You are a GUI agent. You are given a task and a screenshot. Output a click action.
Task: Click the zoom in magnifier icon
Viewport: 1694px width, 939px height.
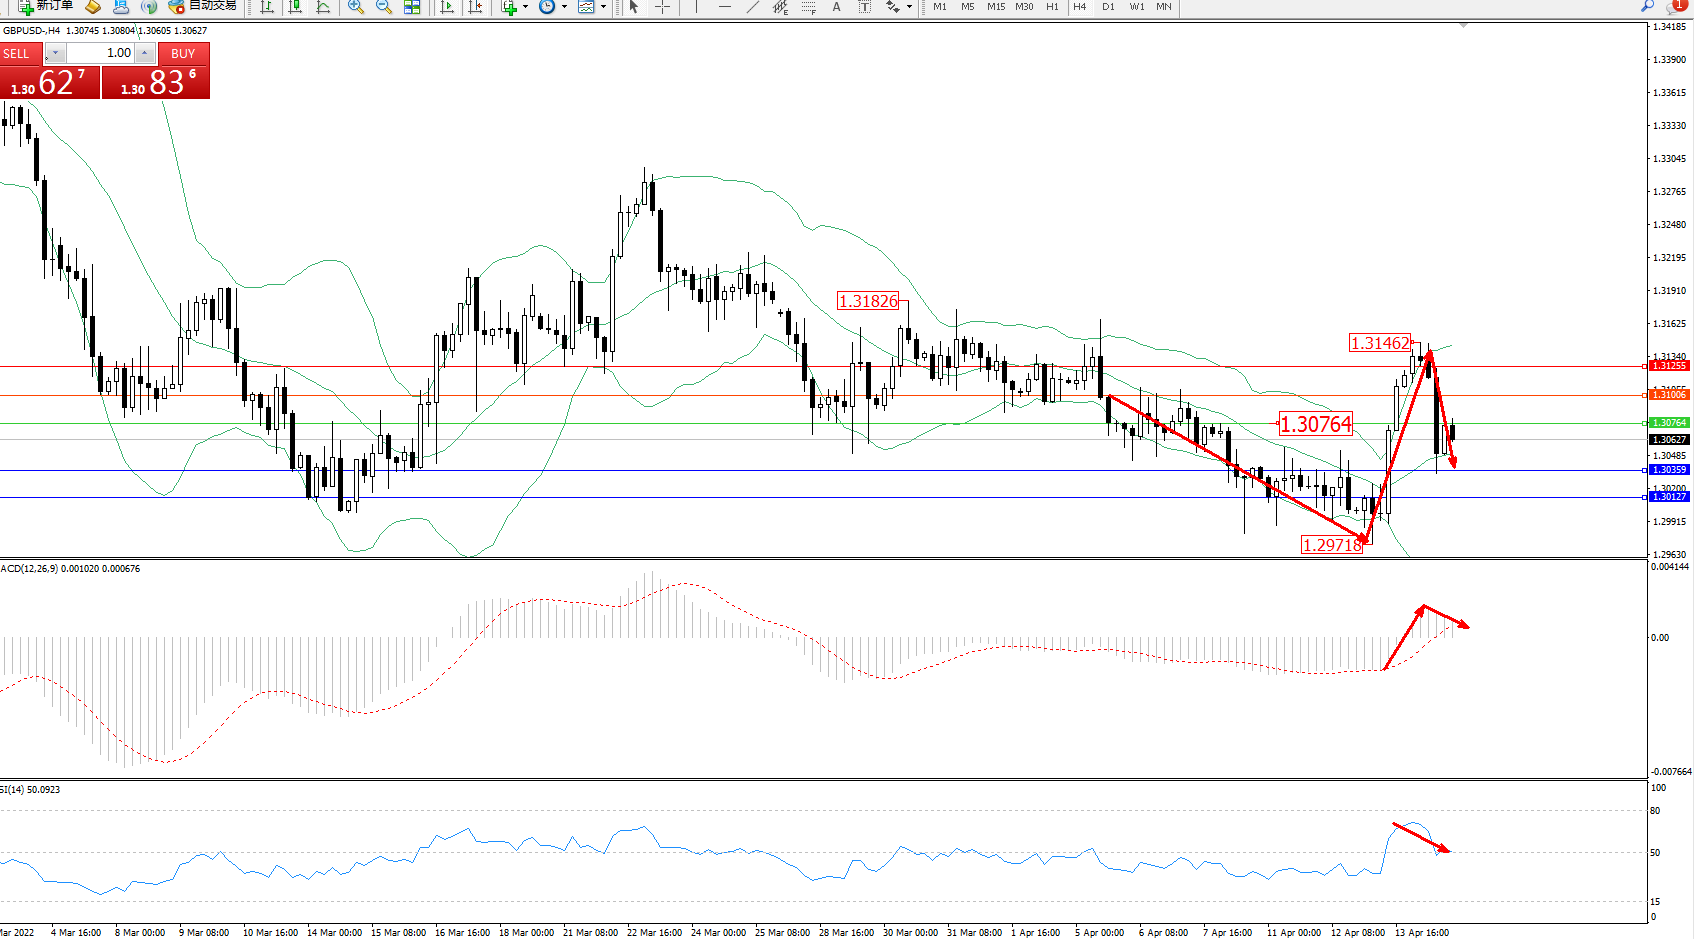click(355, 7)
